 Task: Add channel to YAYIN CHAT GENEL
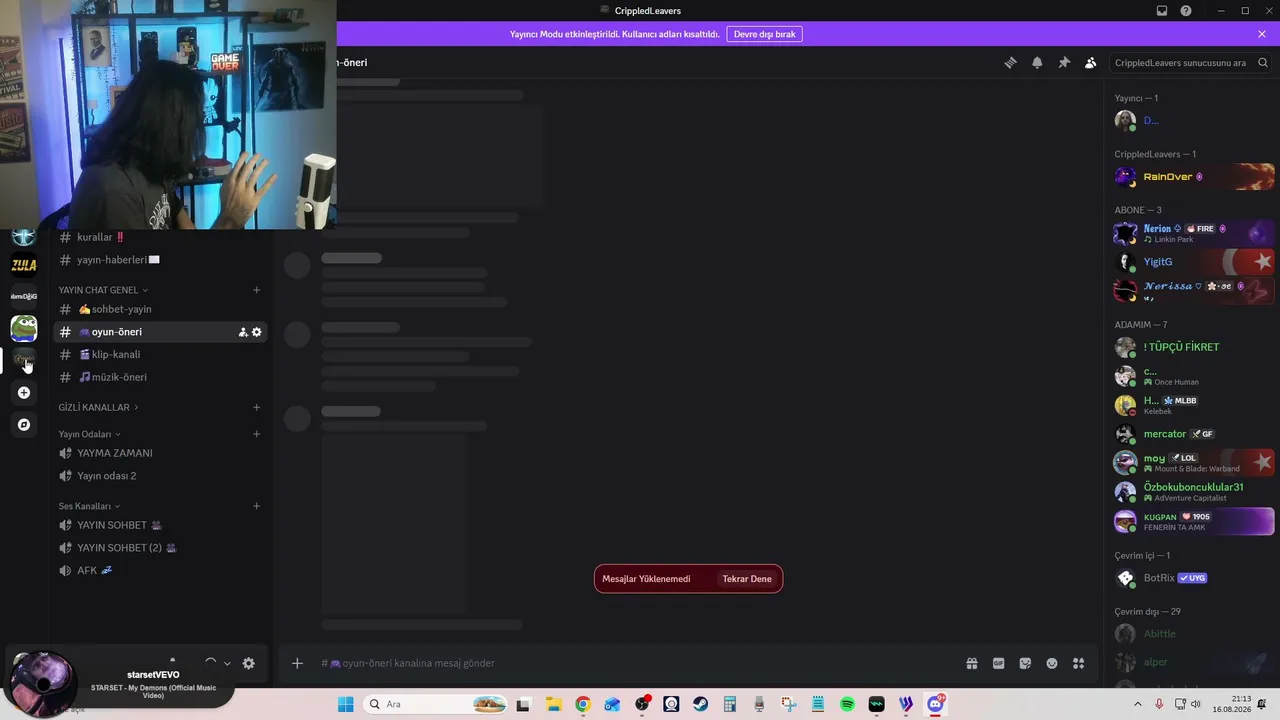(x=256, y=290)
